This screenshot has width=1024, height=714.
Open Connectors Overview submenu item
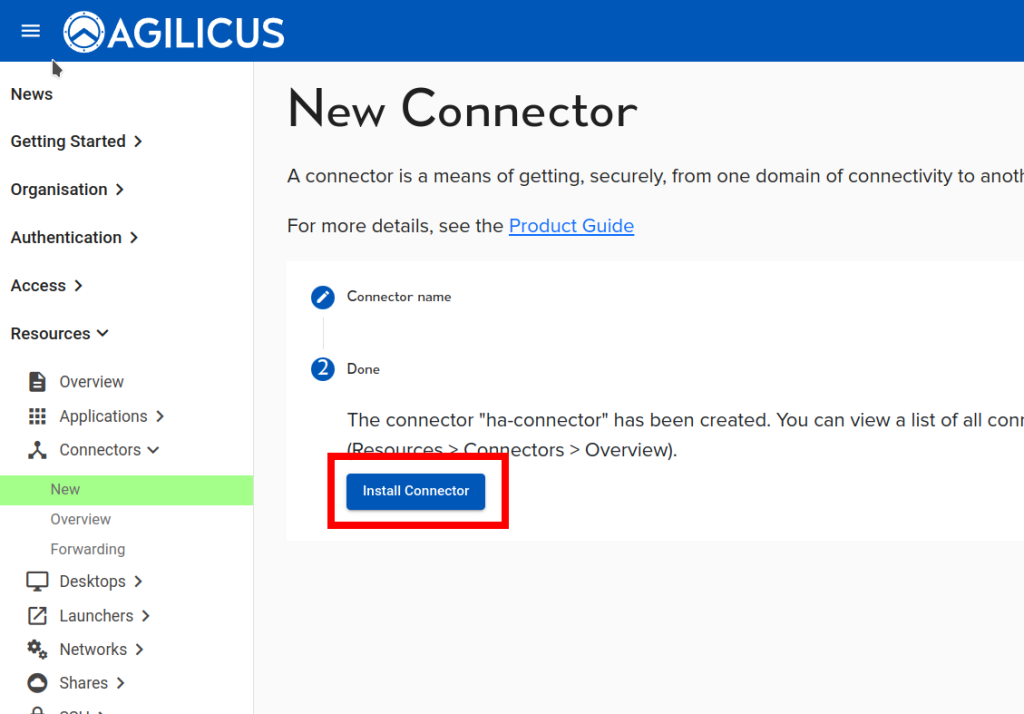point(81,519)
